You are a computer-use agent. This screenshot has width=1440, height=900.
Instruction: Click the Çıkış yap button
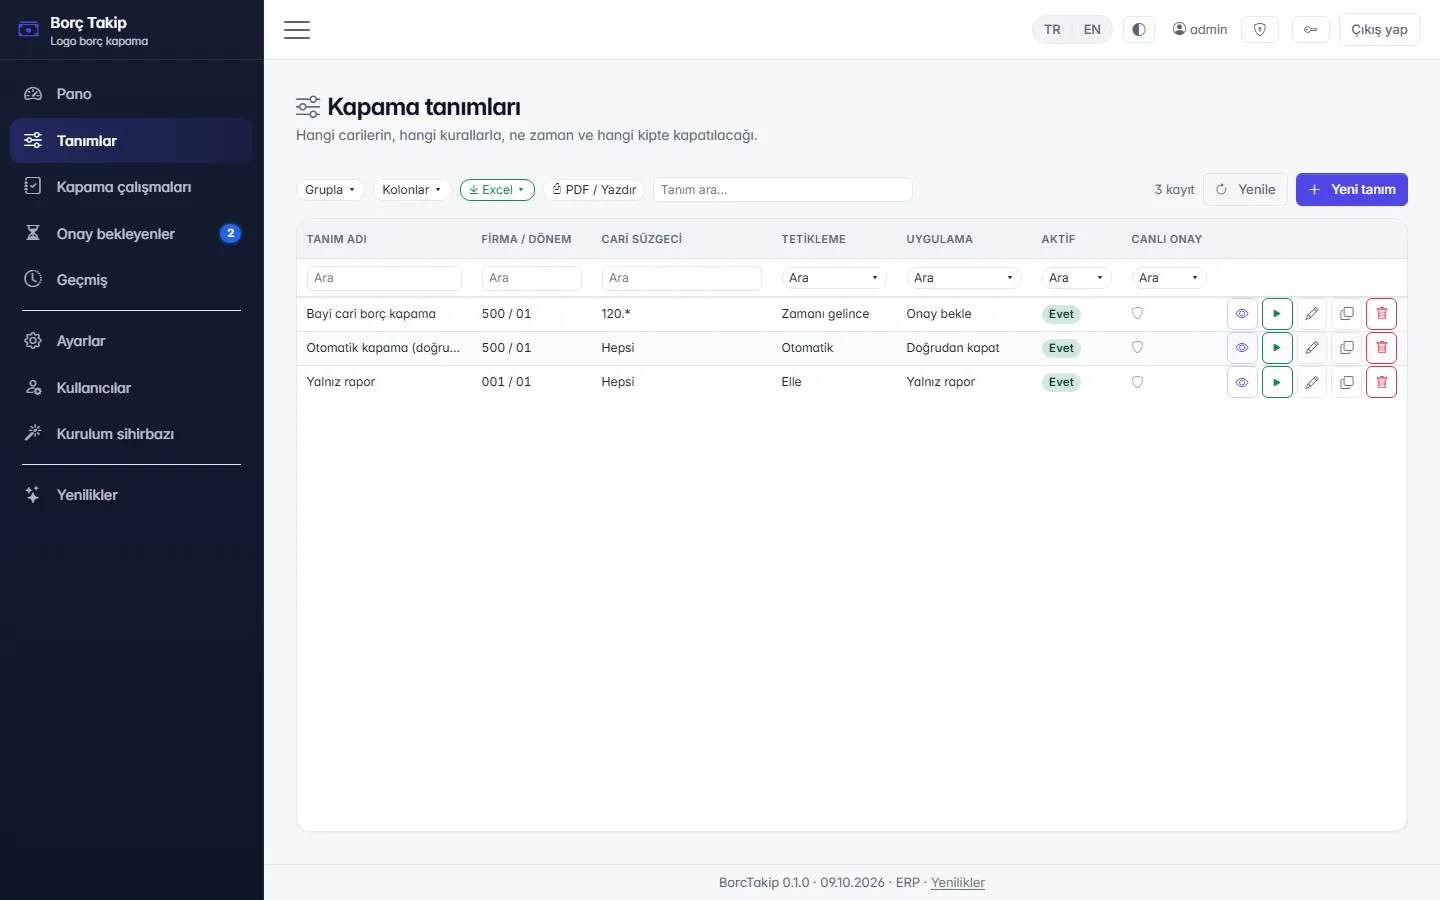pyautogui.click(x=1379, y=30)
